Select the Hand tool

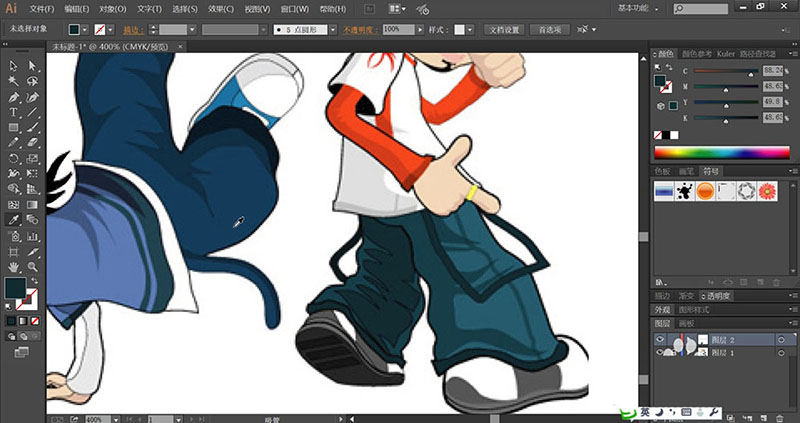[14, 267]
